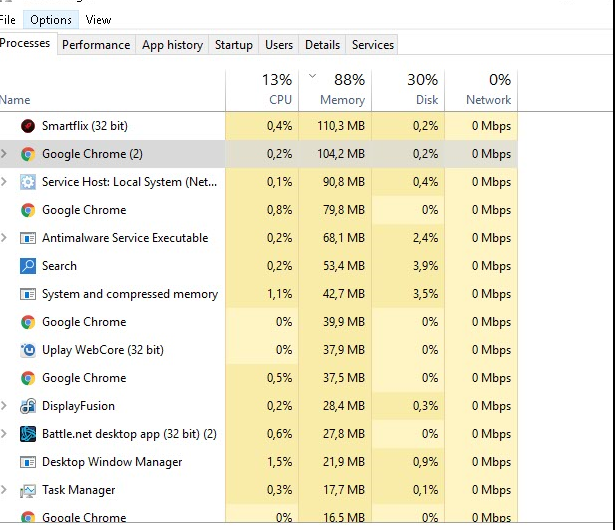Click the 1,1% CPU value
This screenshot has width=615, height=530.
279,294
